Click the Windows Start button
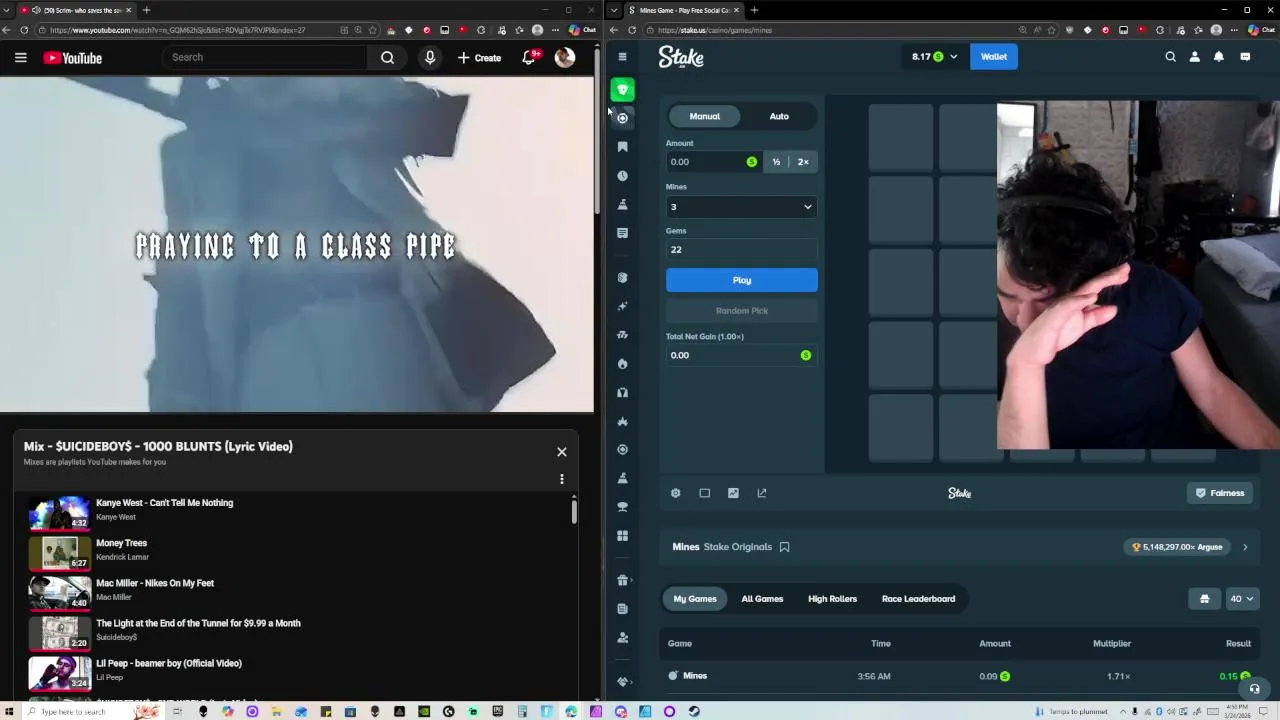This screenshot has height=720, width=1280. click(x=9, y=712)
